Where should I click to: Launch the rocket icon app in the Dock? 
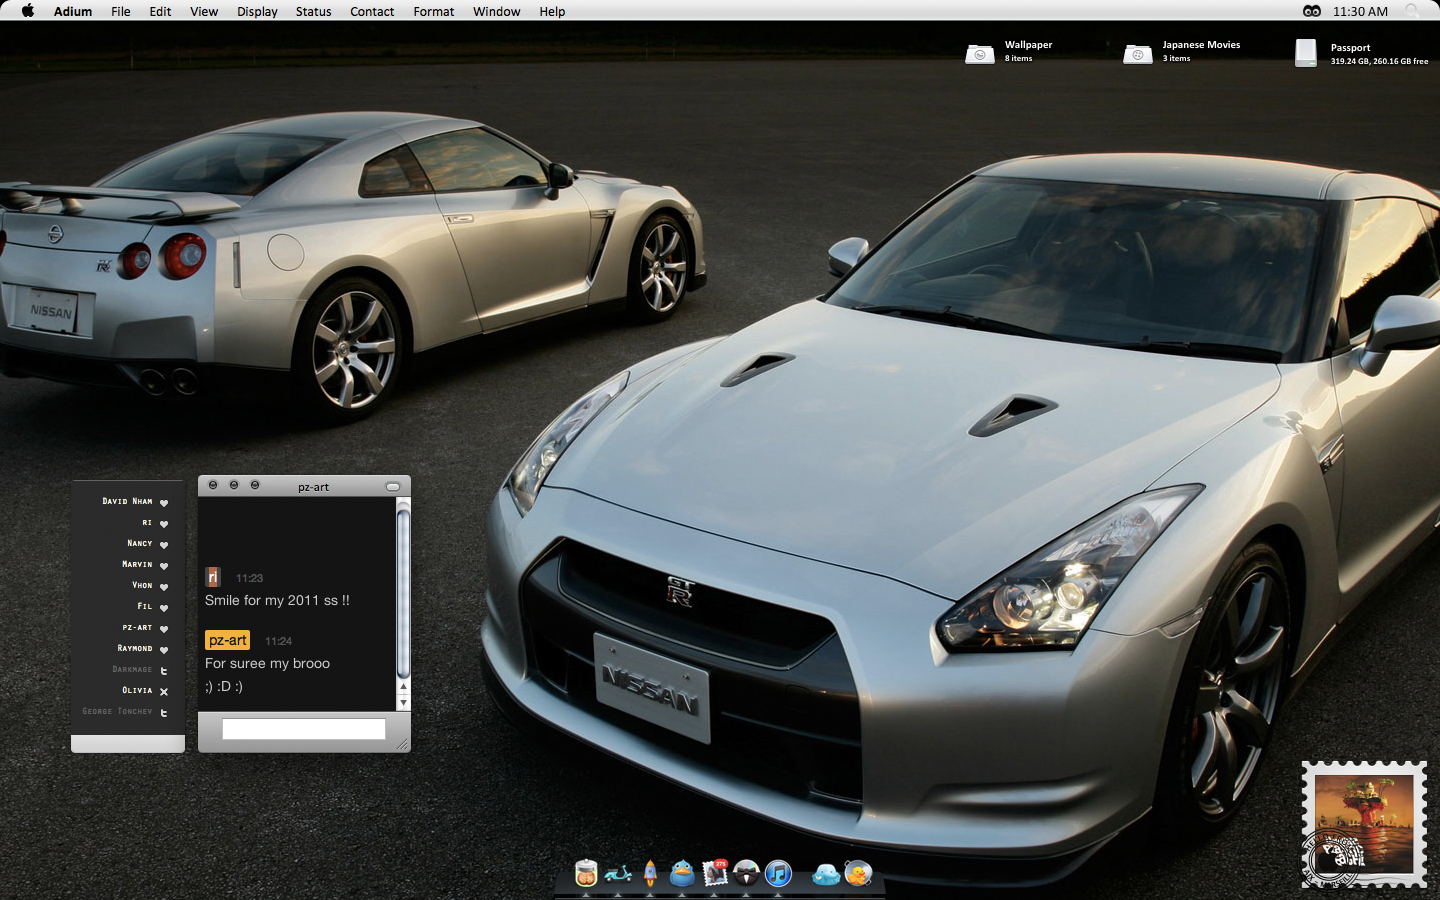[650, 873]
